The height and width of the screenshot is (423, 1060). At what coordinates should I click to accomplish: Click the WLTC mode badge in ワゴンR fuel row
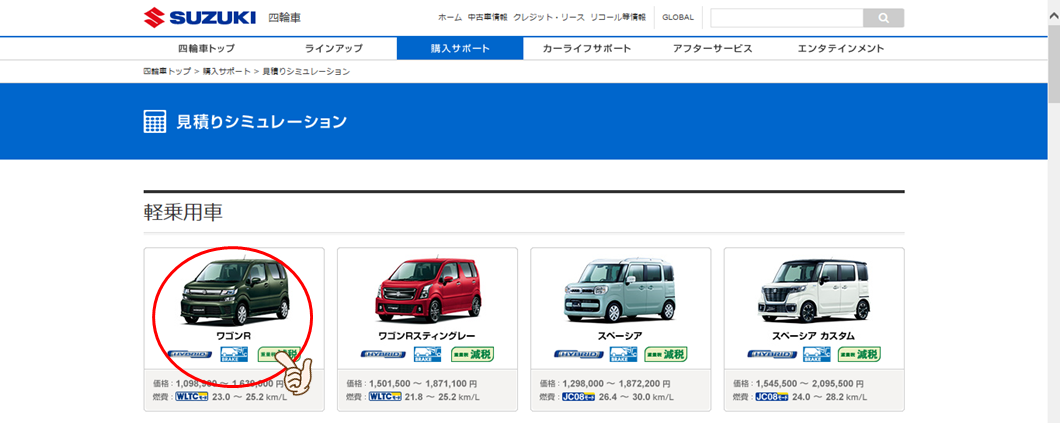click(192, 397)
